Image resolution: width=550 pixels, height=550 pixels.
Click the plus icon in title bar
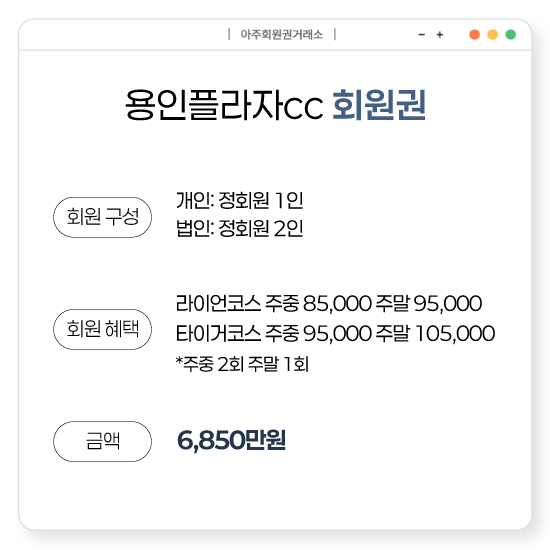pyautogui.click(x=440, y=35)
